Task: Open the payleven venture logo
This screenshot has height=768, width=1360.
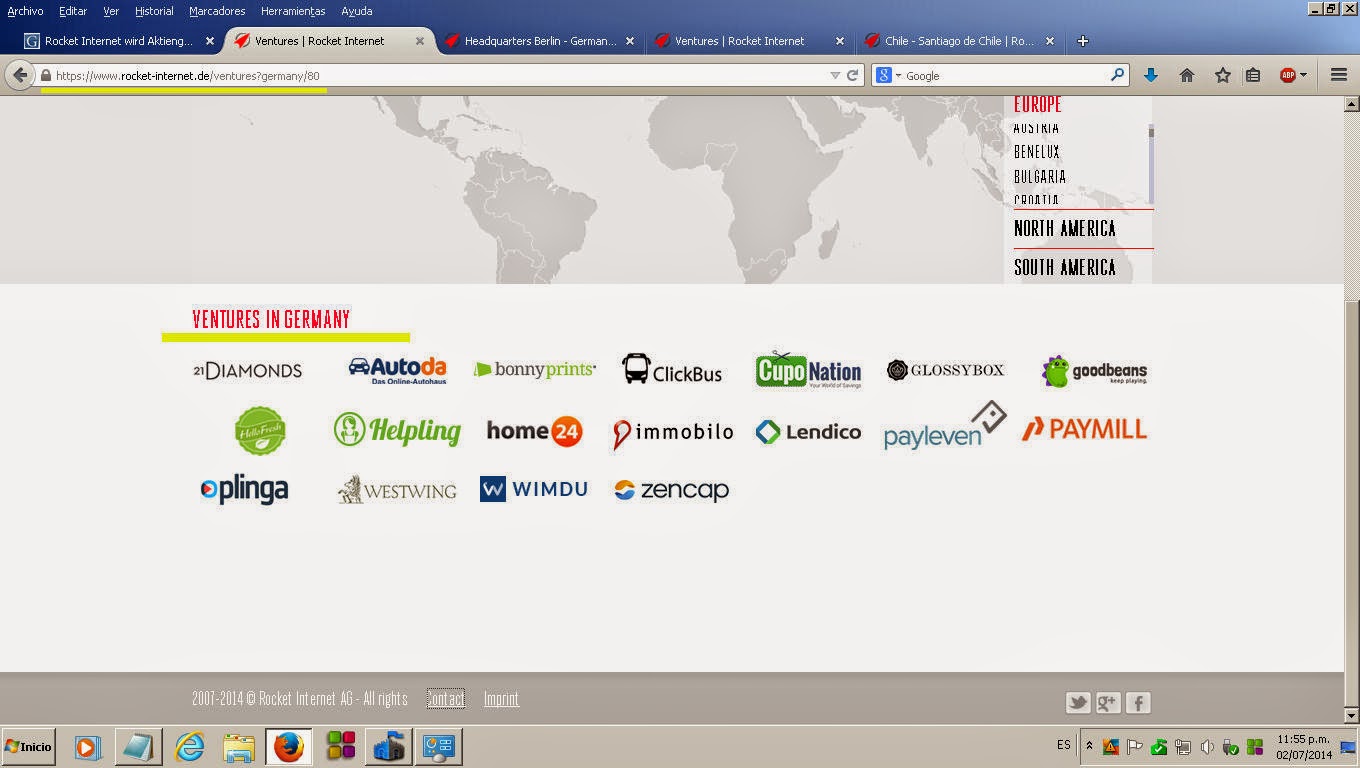Action: point(945,426)
